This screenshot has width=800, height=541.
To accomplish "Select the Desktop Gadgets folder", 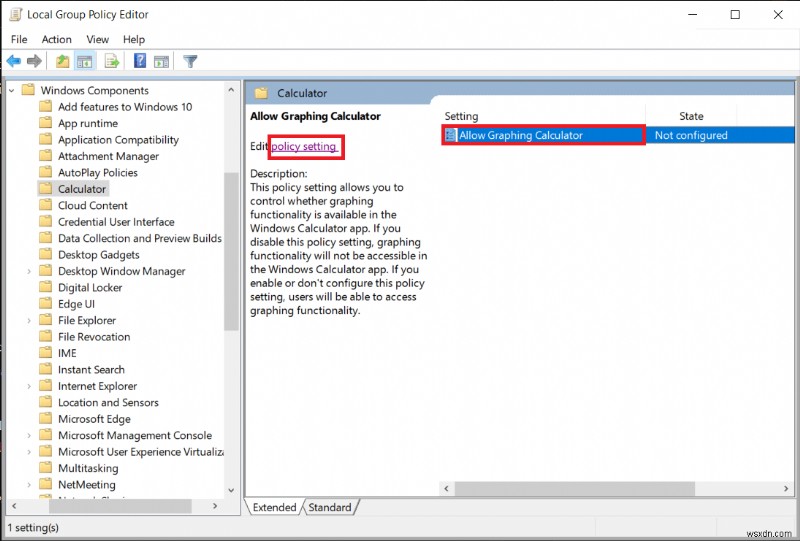I will click(98, 255).
